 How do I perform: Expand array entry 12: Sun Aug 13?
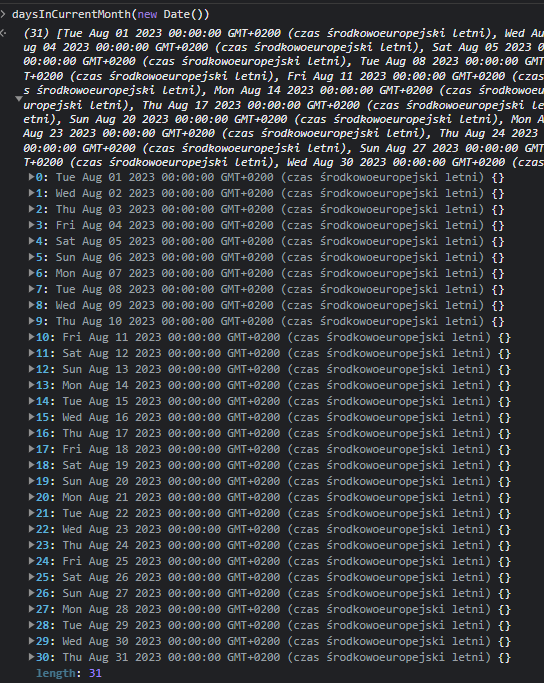pos(31,369)
